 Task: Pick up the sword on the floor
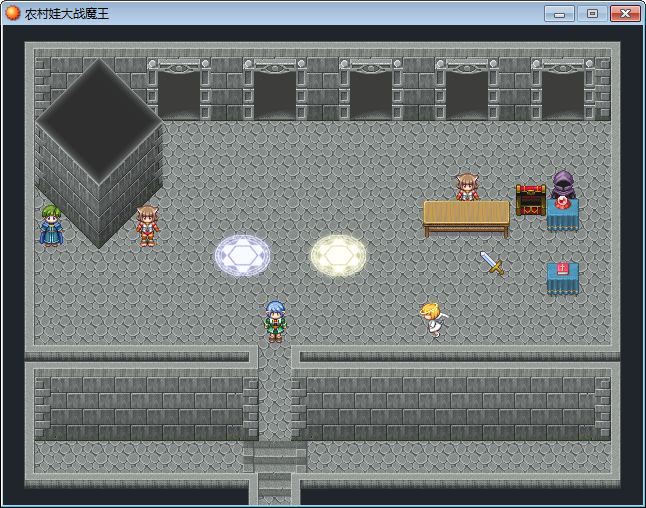coord(492,262)
